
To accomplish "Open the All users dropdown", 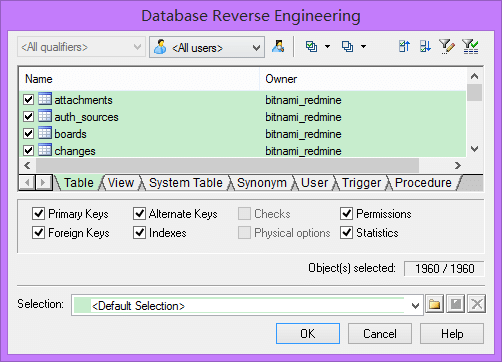I will click(207, 47).
